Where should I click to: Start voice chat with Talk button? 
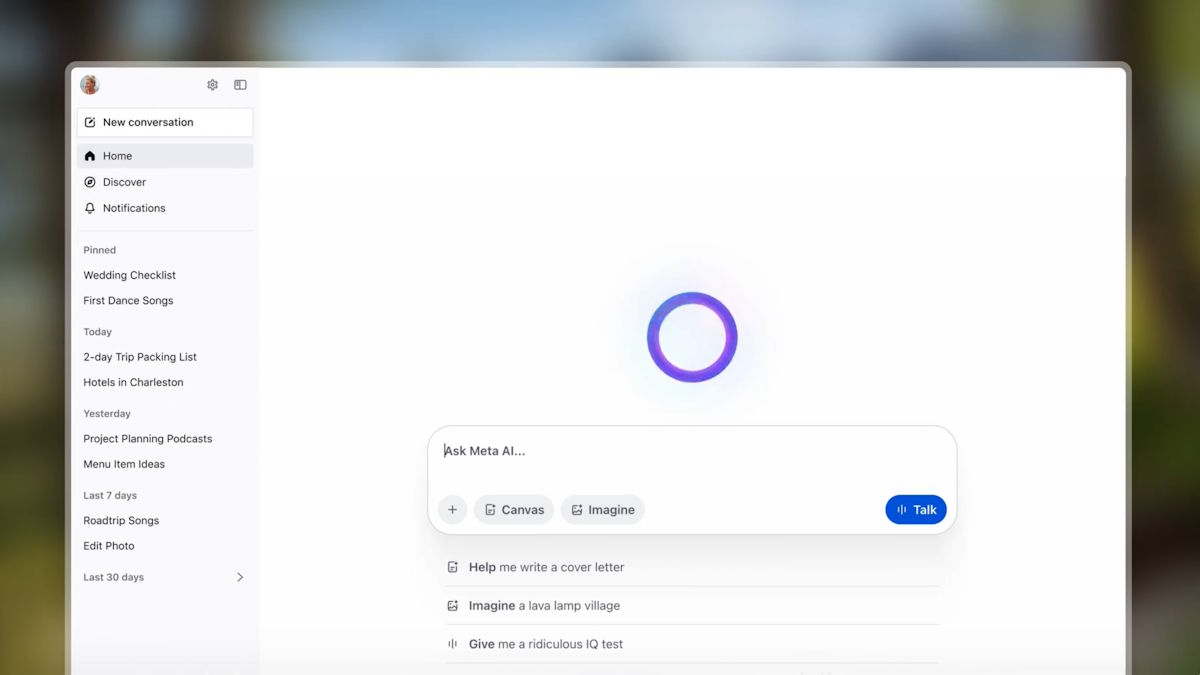[x=916, y=510]
